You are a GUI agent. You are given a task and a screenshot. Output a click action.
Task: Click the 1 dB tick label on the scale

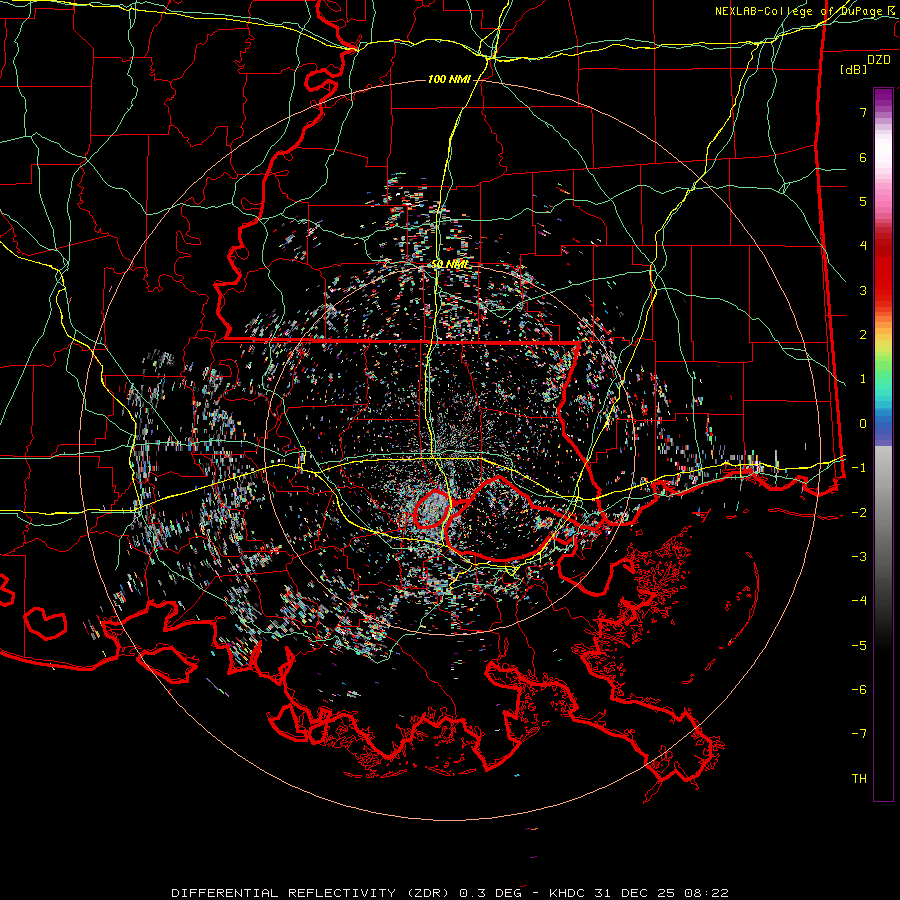(x=863, y=379)
